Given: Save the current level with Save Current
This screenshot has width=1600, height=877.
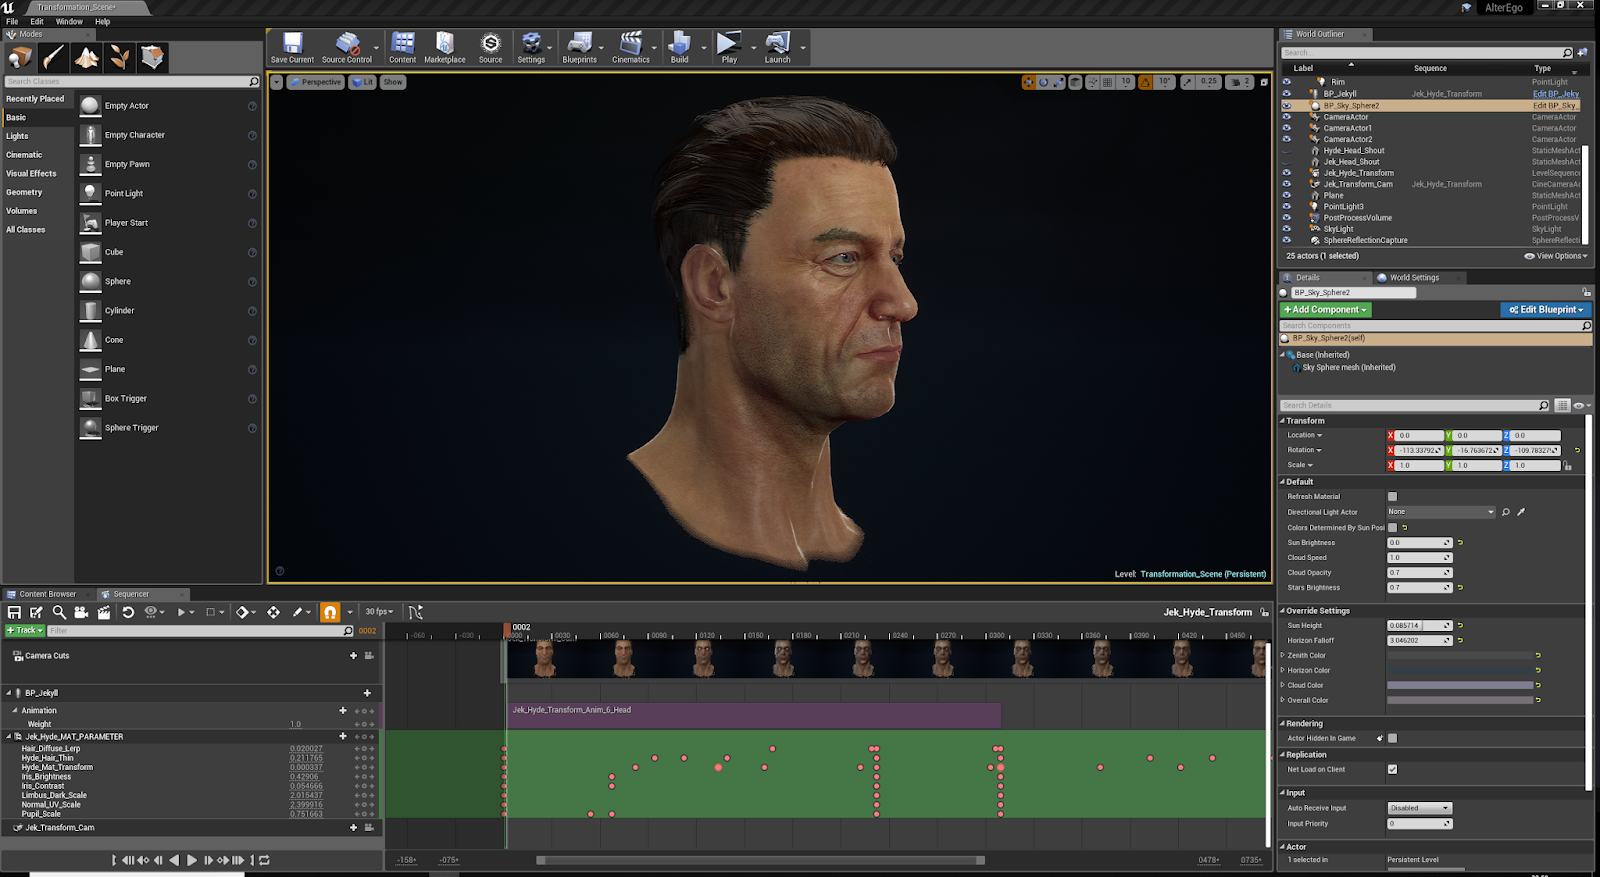Looking at the screenshot, I should tap(292, 47).
